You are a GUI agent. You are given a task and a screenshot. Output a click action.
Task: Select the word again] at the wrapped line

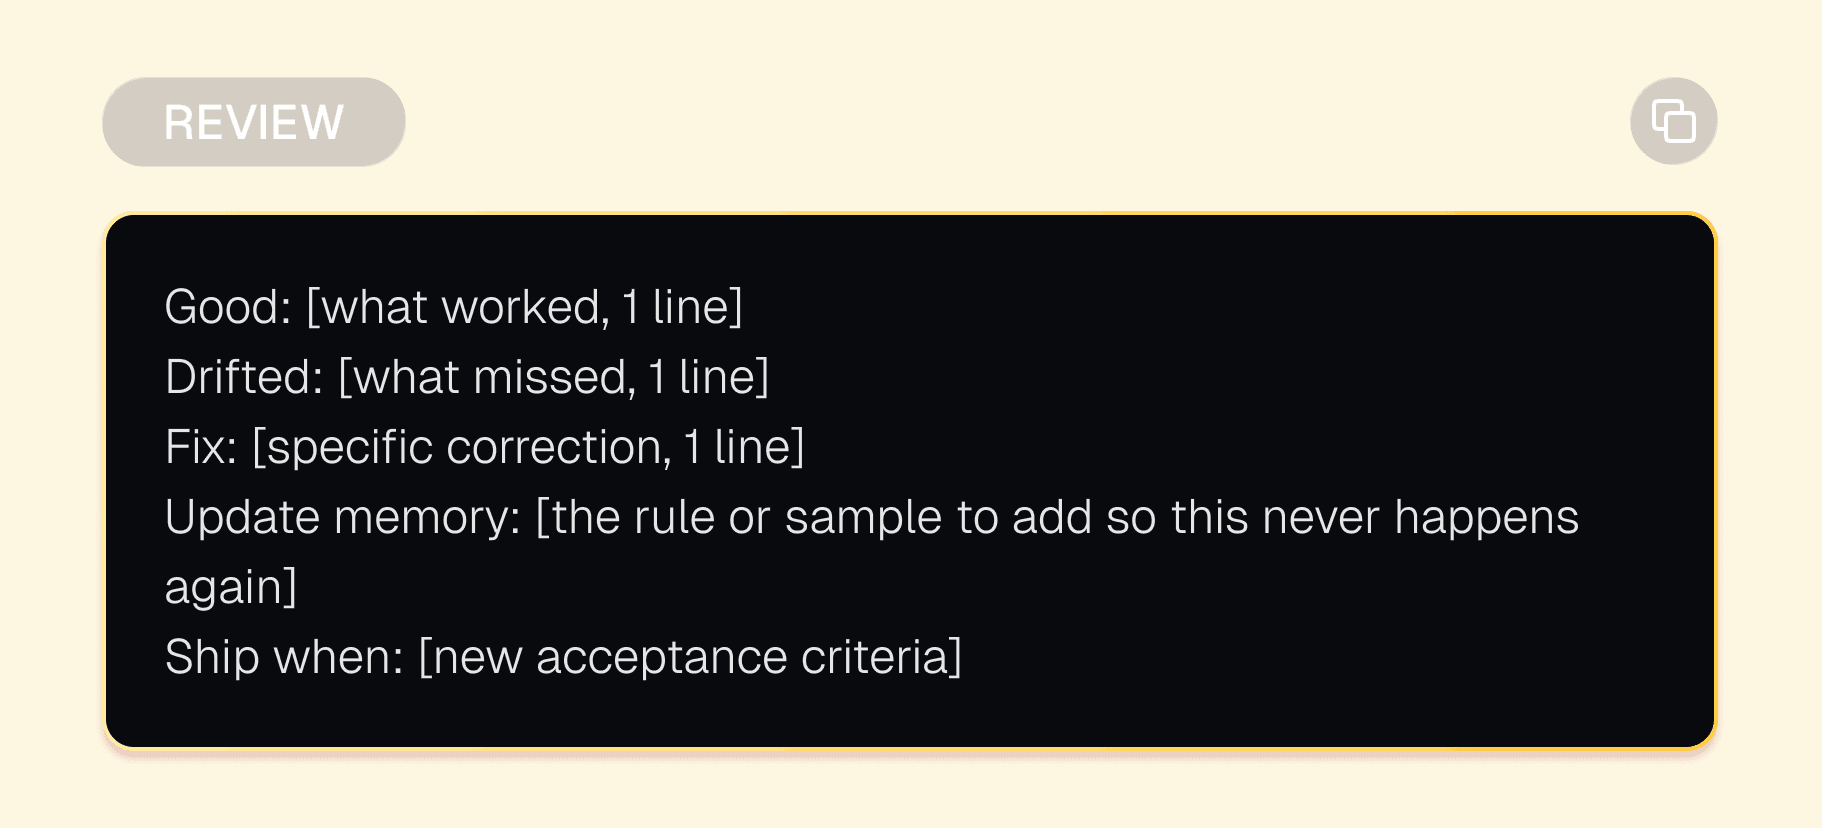click(x=230, y=586)
